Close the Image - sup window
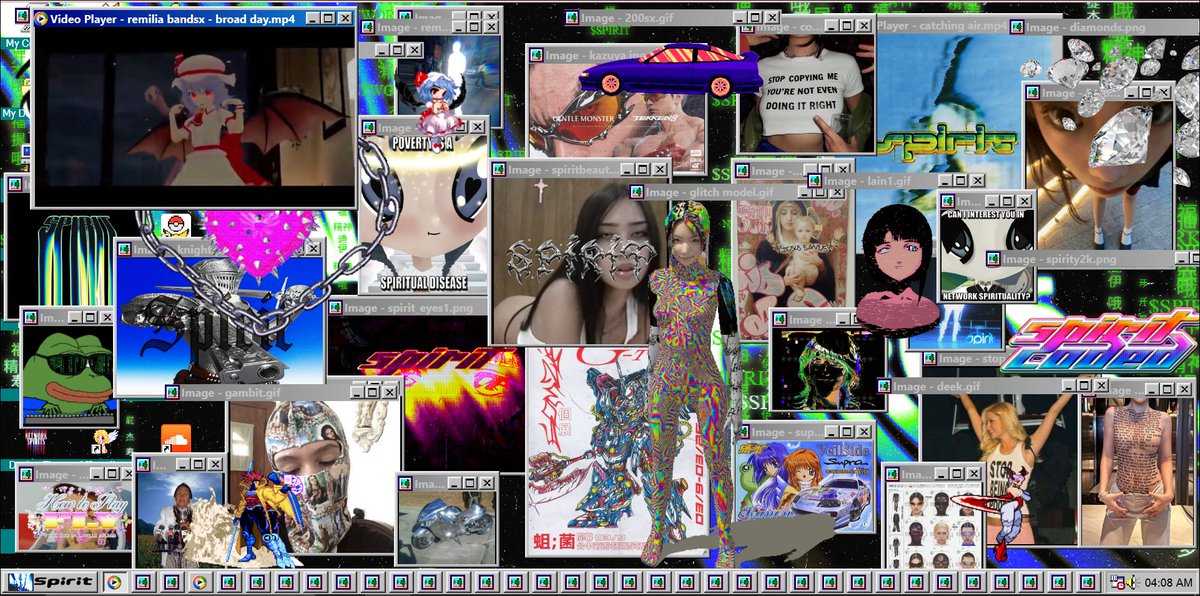 click(862, 432)
